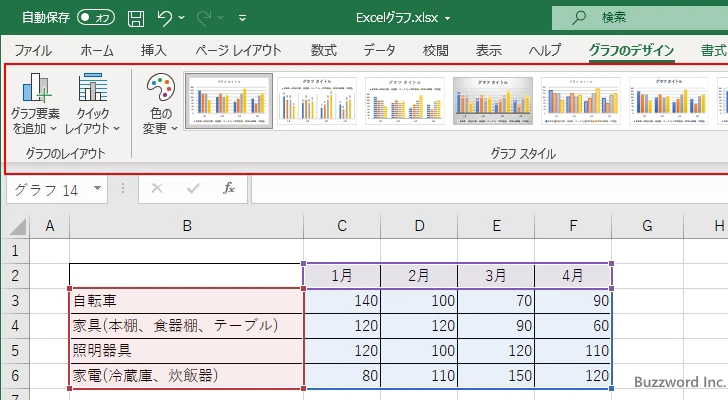Select column B header

(x=187, y=226)
